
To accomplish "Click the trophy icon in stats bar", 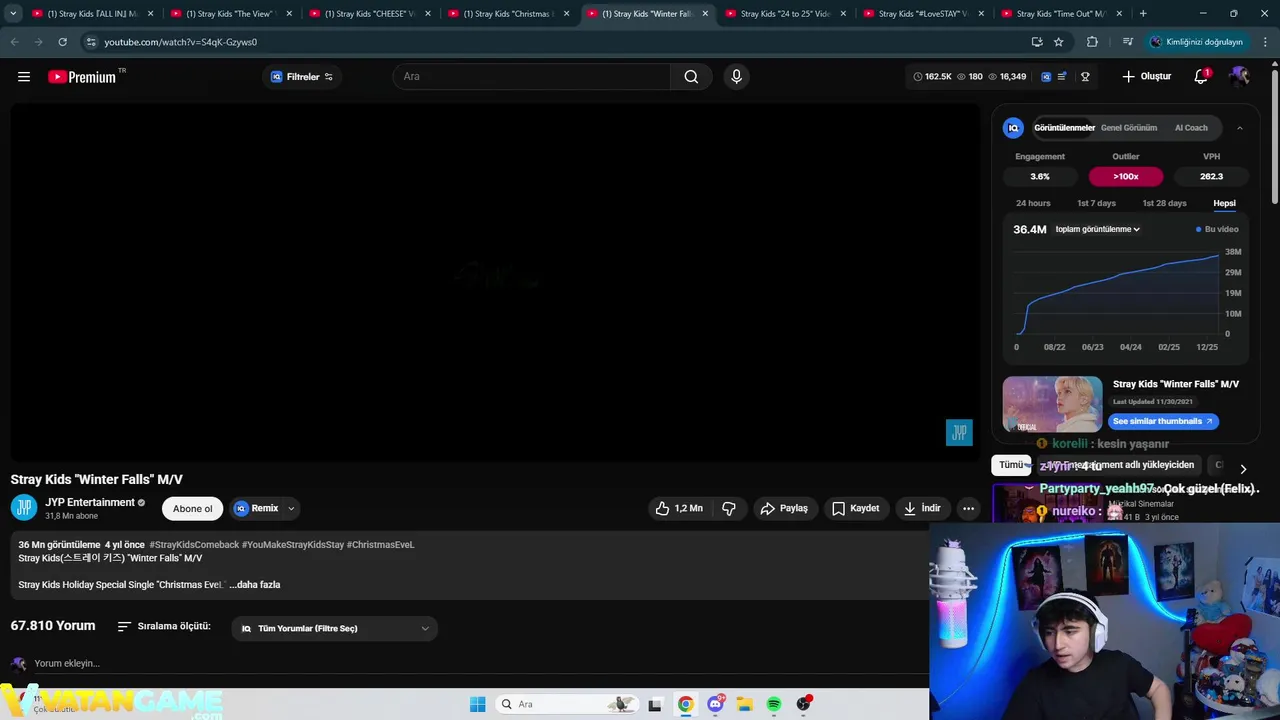I will [x=1085, y=77].
